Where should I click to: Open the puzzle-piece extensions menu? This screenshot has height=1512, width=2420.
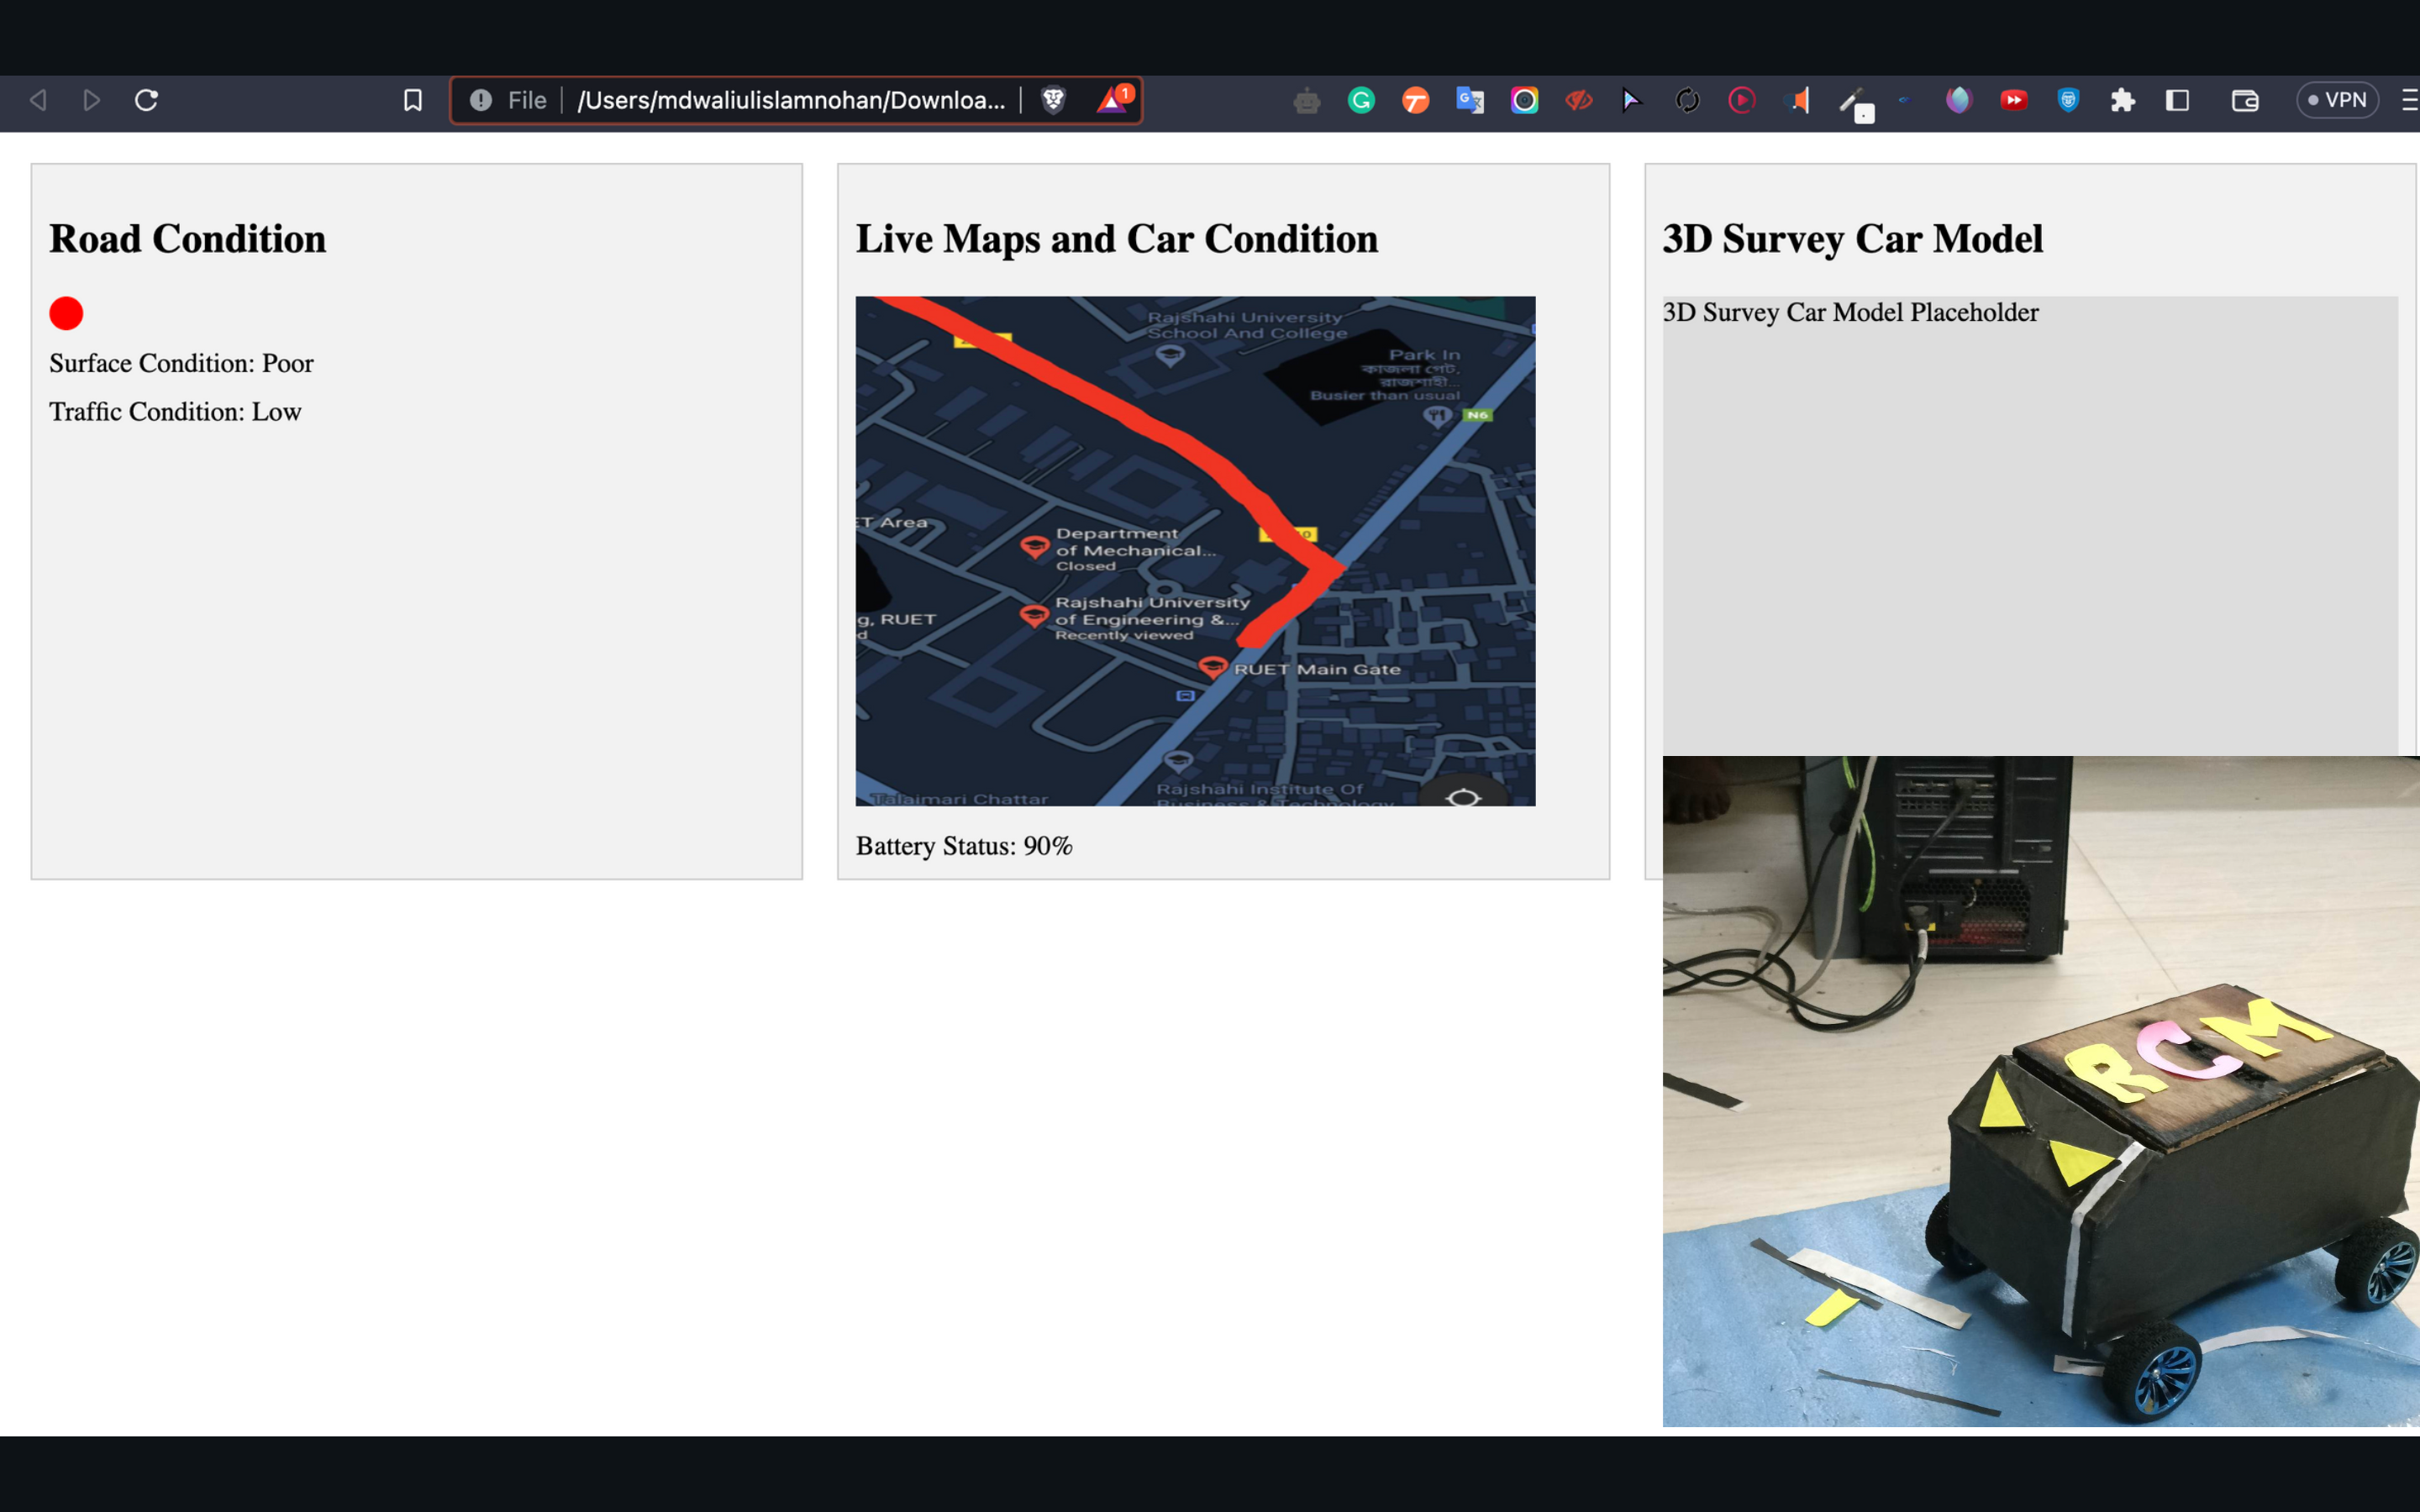2122,100
